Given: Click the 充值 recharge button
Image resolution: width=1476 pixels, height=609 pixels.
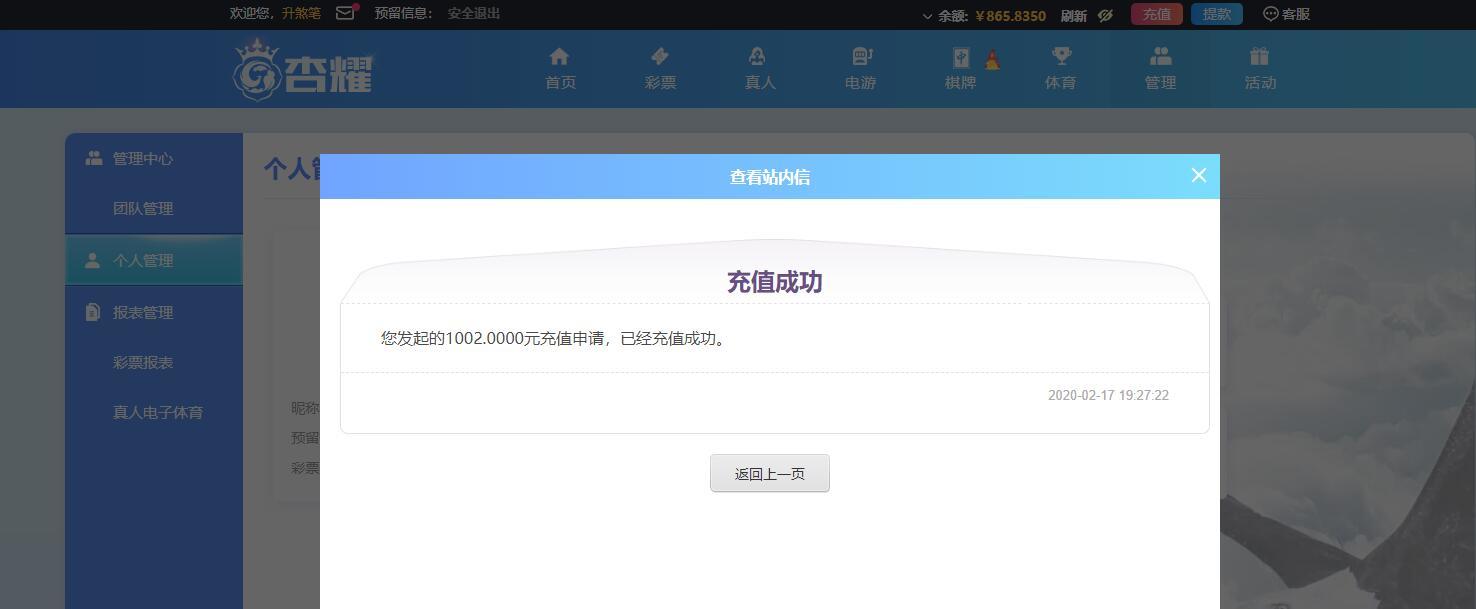Looking at the screenshot, I should click(1157, 14).
